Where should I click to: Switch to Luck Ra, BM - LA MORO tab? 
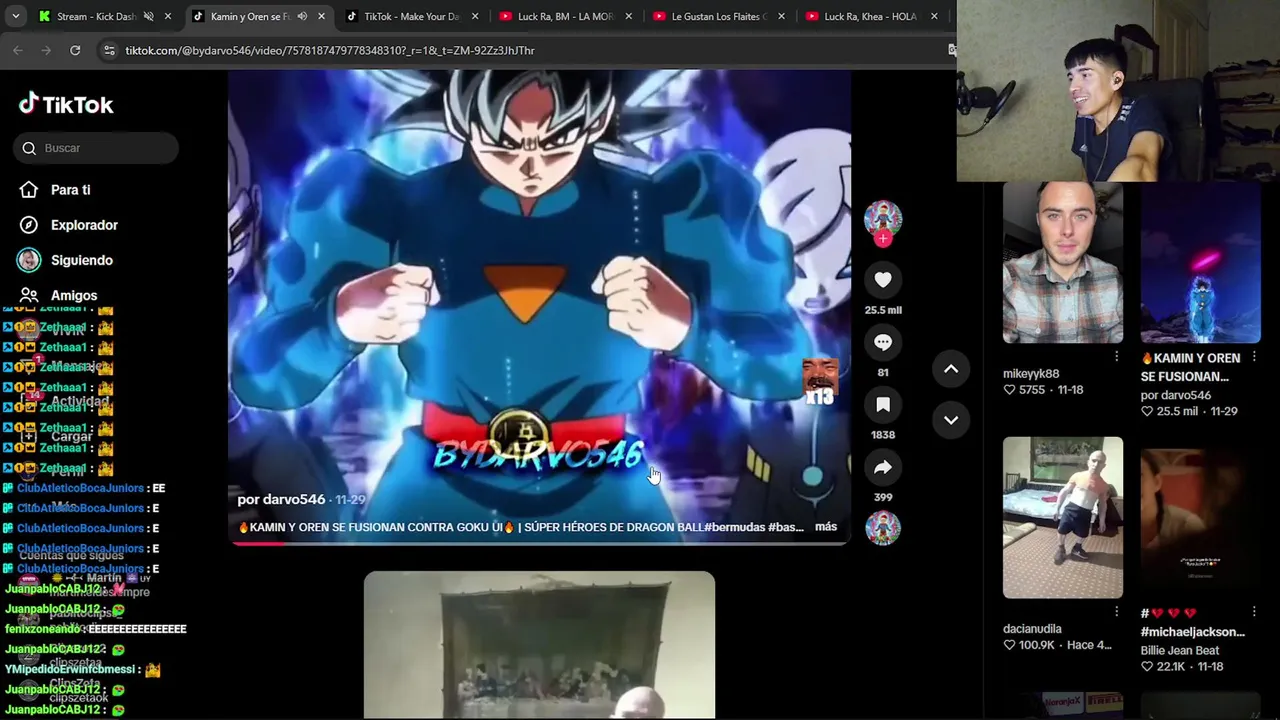(565, 16)
